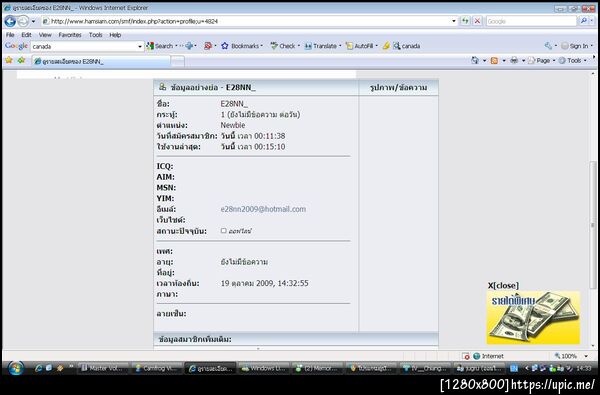Open the File menu

click(x=10, y=35)
